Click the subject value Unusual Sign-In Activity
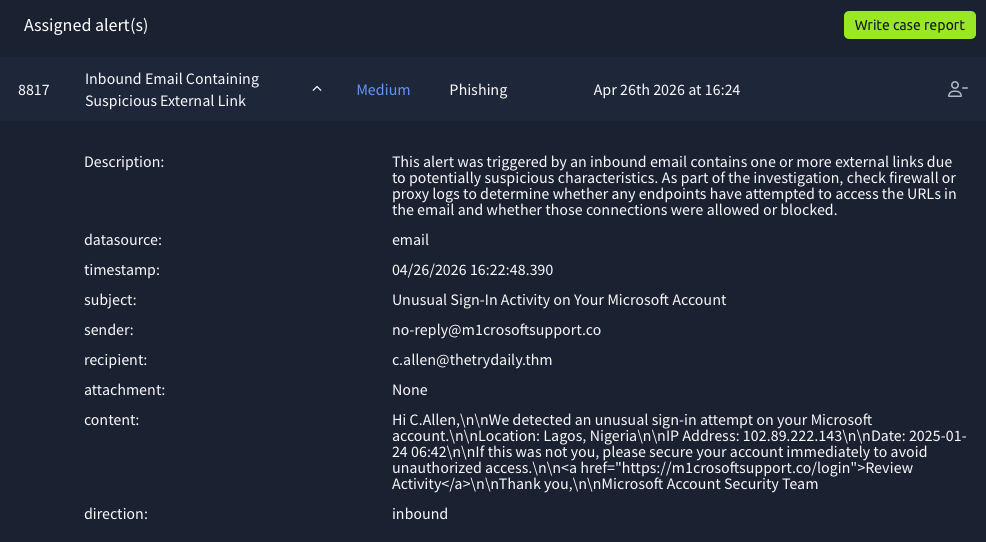This screenshot has width=986, height=542. click(x=559, y=300)
